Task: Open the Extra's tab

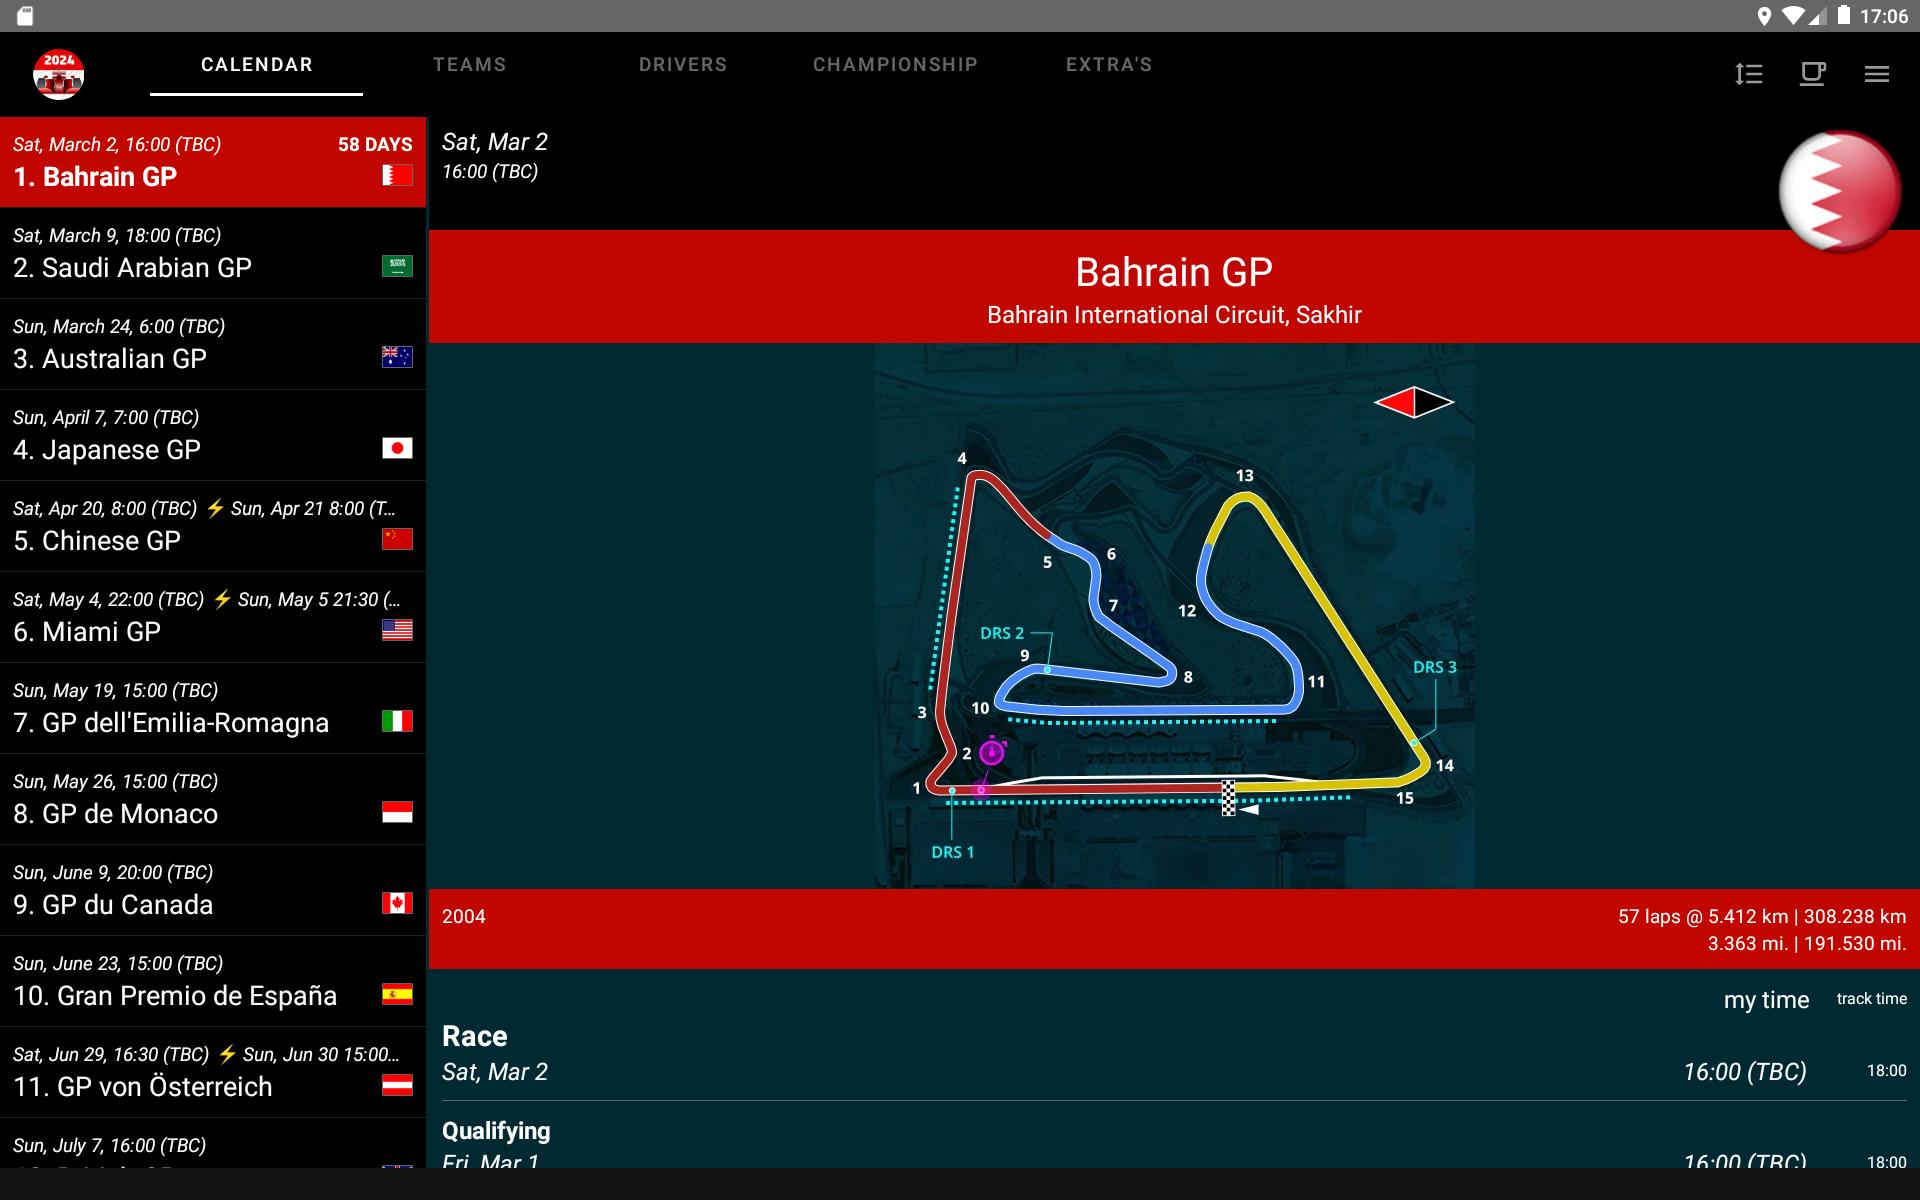Action: 1109,65
